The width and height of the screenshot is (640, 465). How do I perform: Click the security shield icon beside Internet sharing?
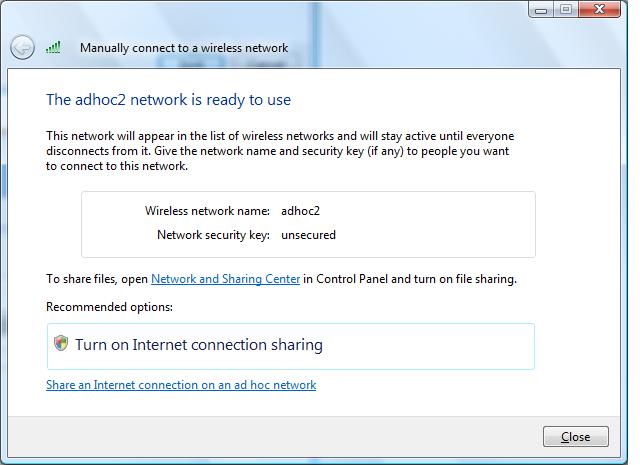(x=61, y=343)
